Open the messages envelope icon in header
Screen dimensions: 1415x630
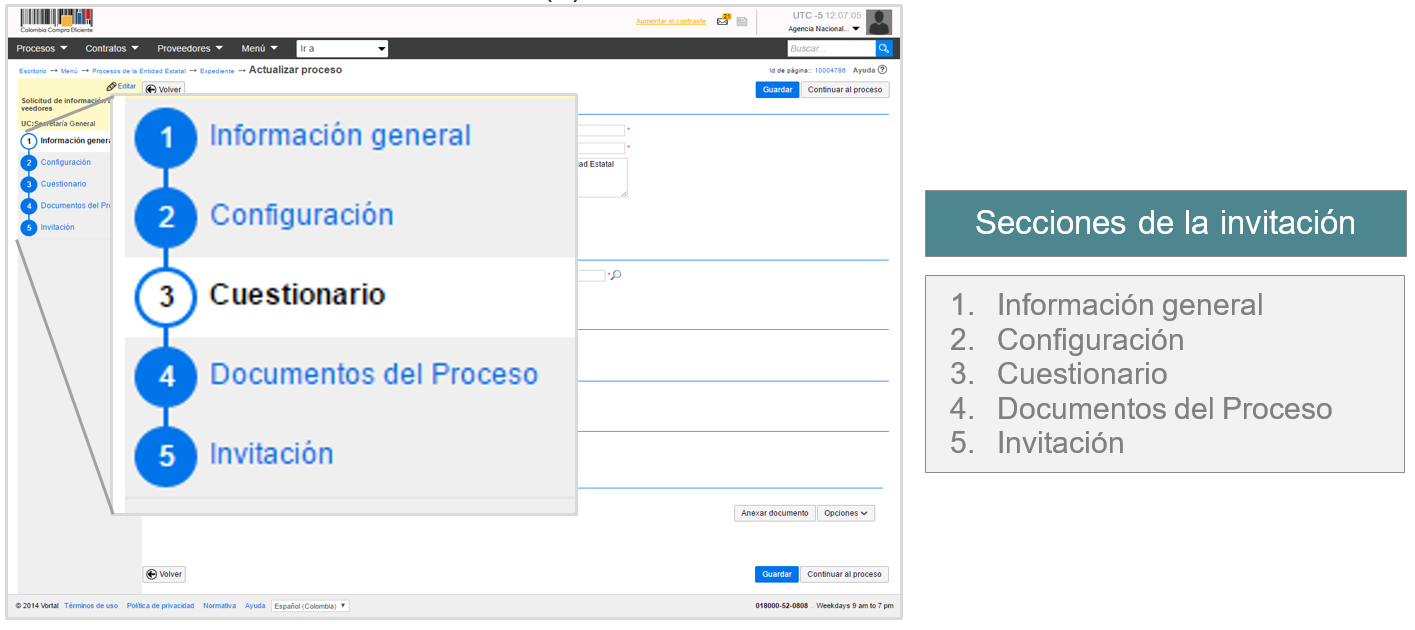point(723,20)
